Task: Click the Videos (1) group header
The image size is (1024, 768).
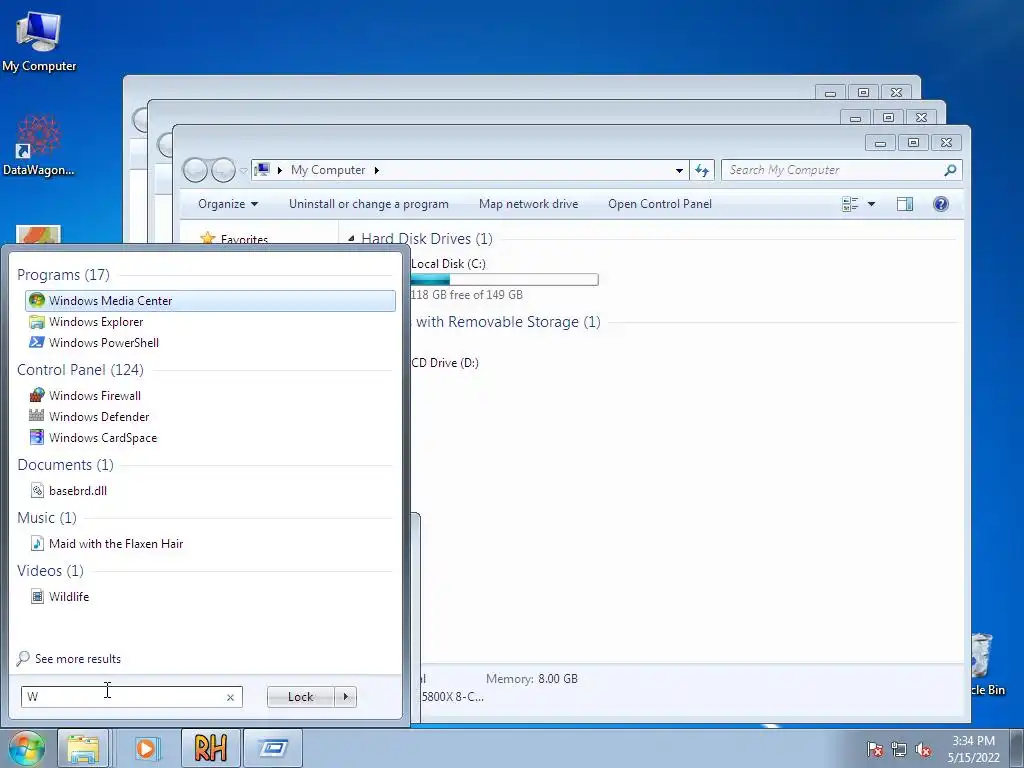Action: click(50, 571)
